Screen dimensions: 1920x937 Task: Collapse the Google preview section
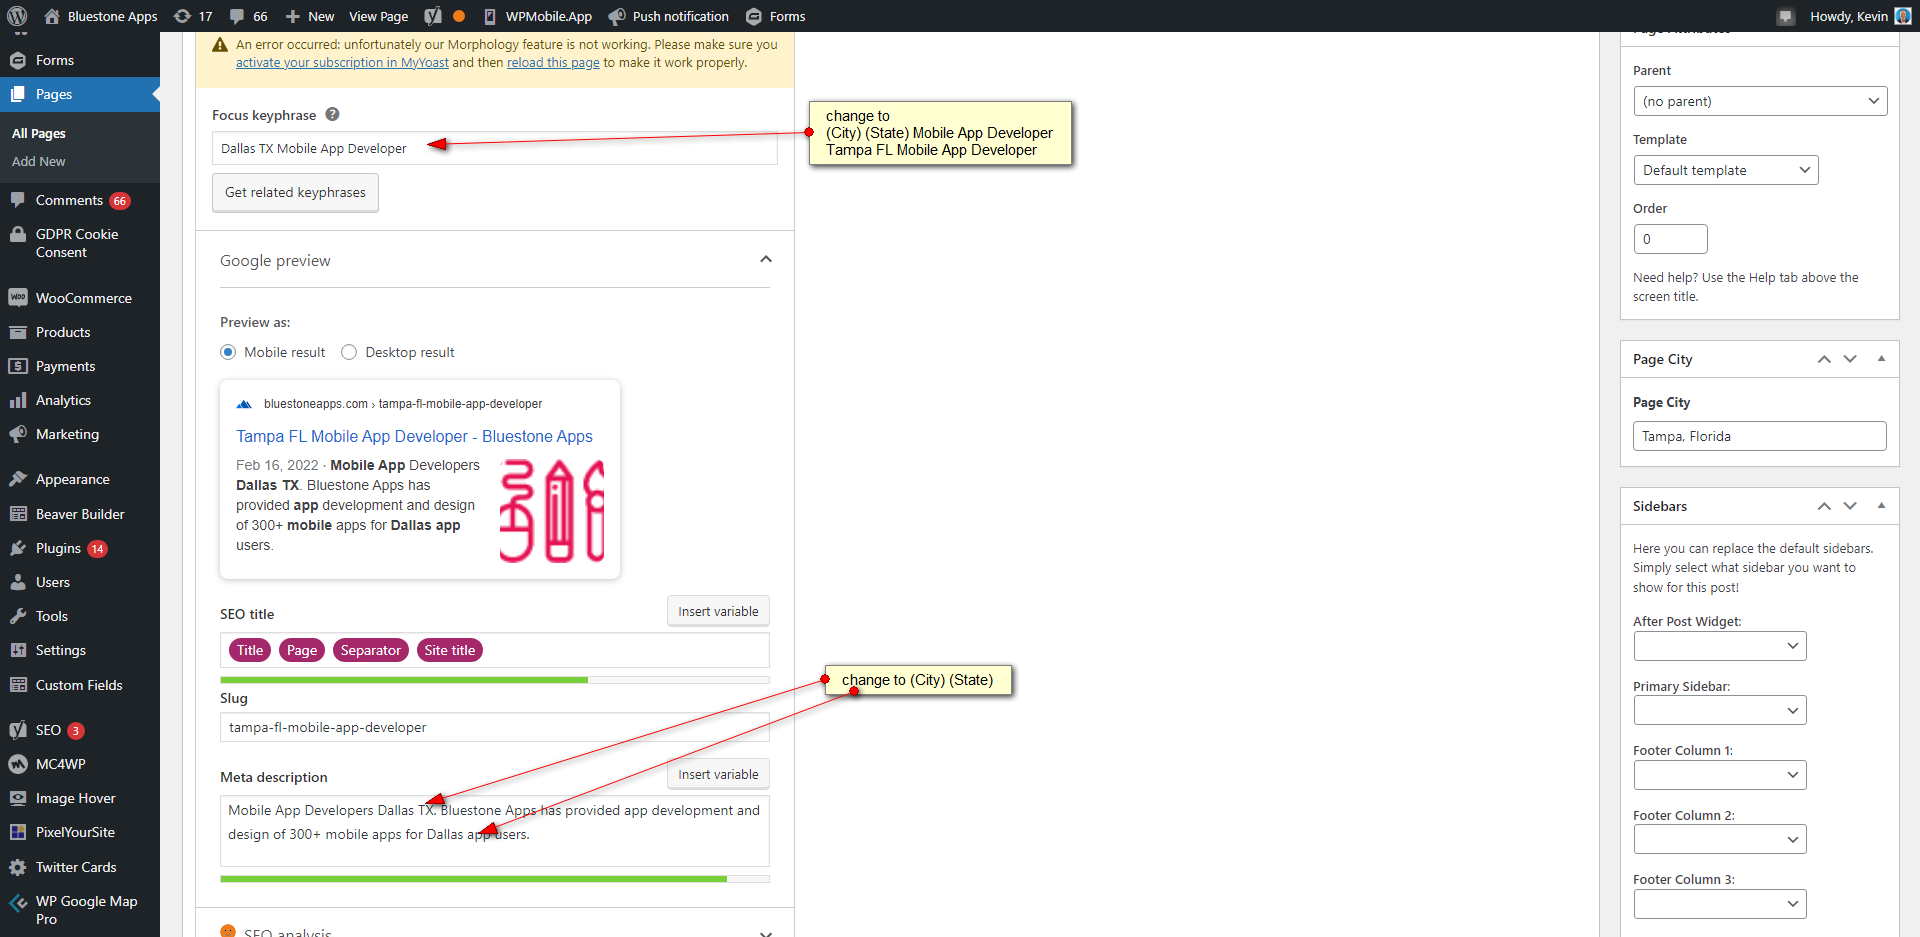[x=766, y=260]
